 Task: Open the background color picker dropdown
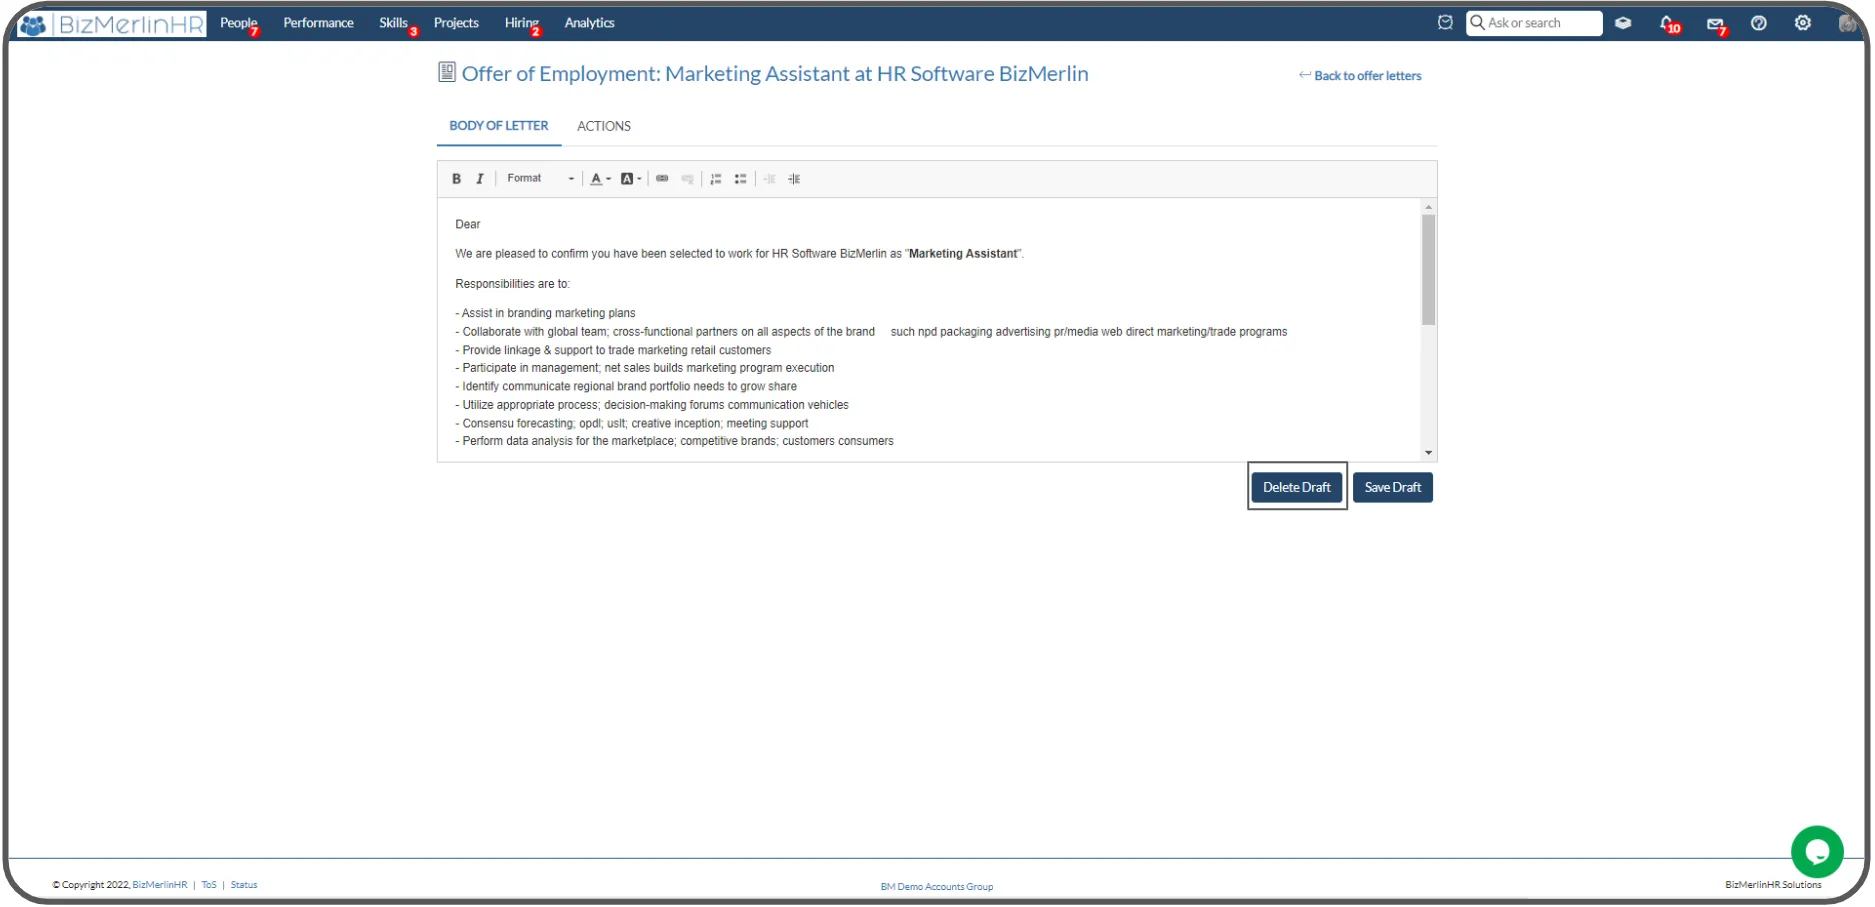[x=631, y=179]
